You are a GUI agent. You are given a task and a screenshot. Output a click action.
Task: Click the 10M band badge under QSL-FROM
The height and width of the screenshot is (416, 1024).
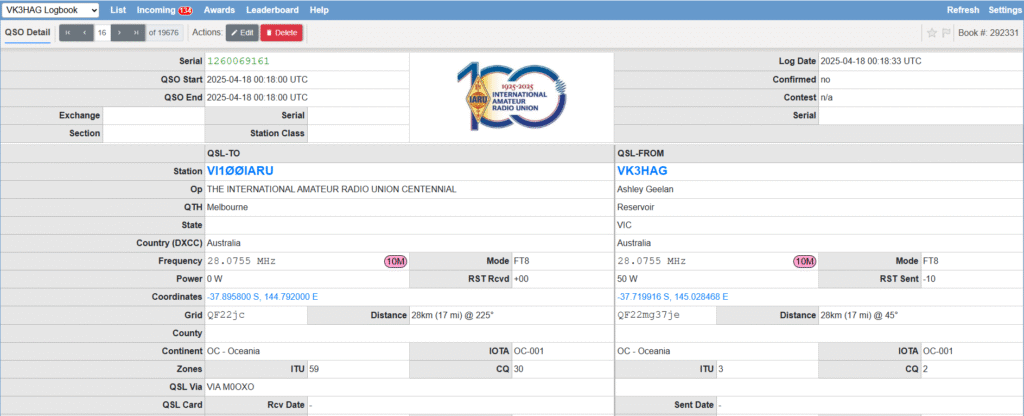(803, 261)
